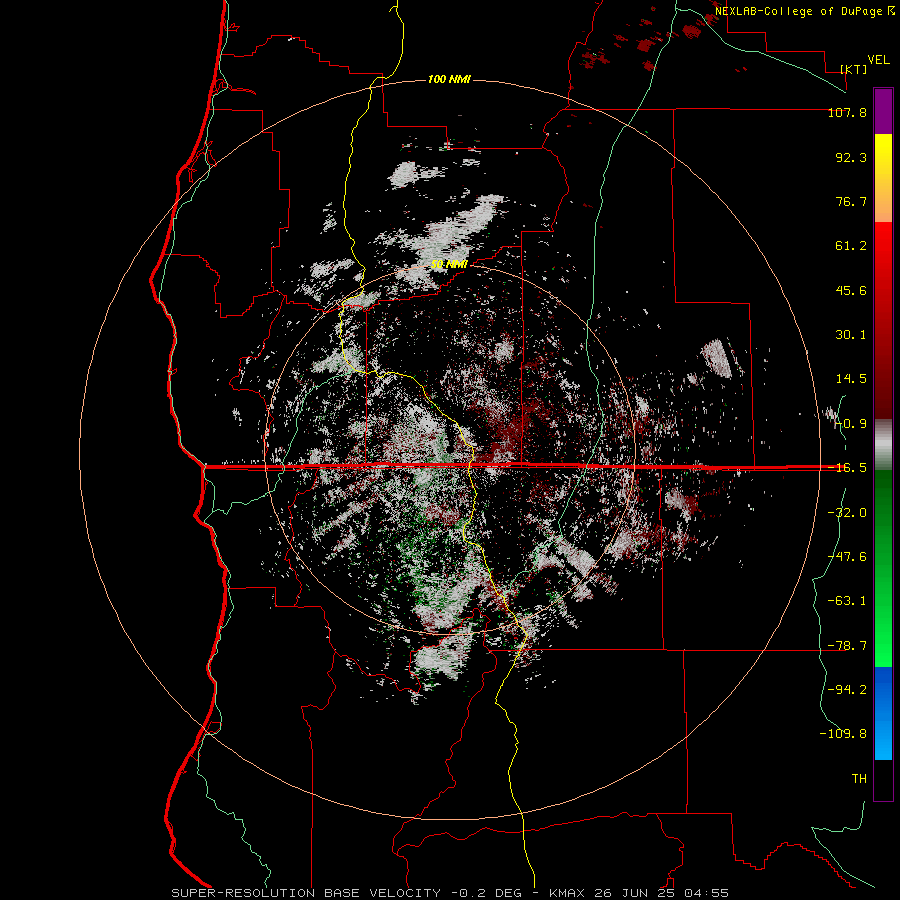900x900 pixels.
Task: Click the green segment of the color bar
Action: click(x=883, y=568)
